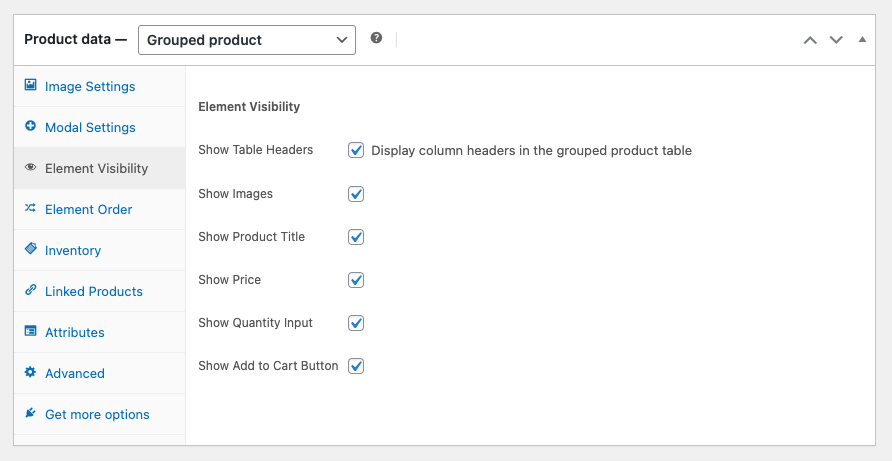The width and height of the screenshot is (892, 461).
Task: Click the Linked Products chain icon
Action: point(30,291)
